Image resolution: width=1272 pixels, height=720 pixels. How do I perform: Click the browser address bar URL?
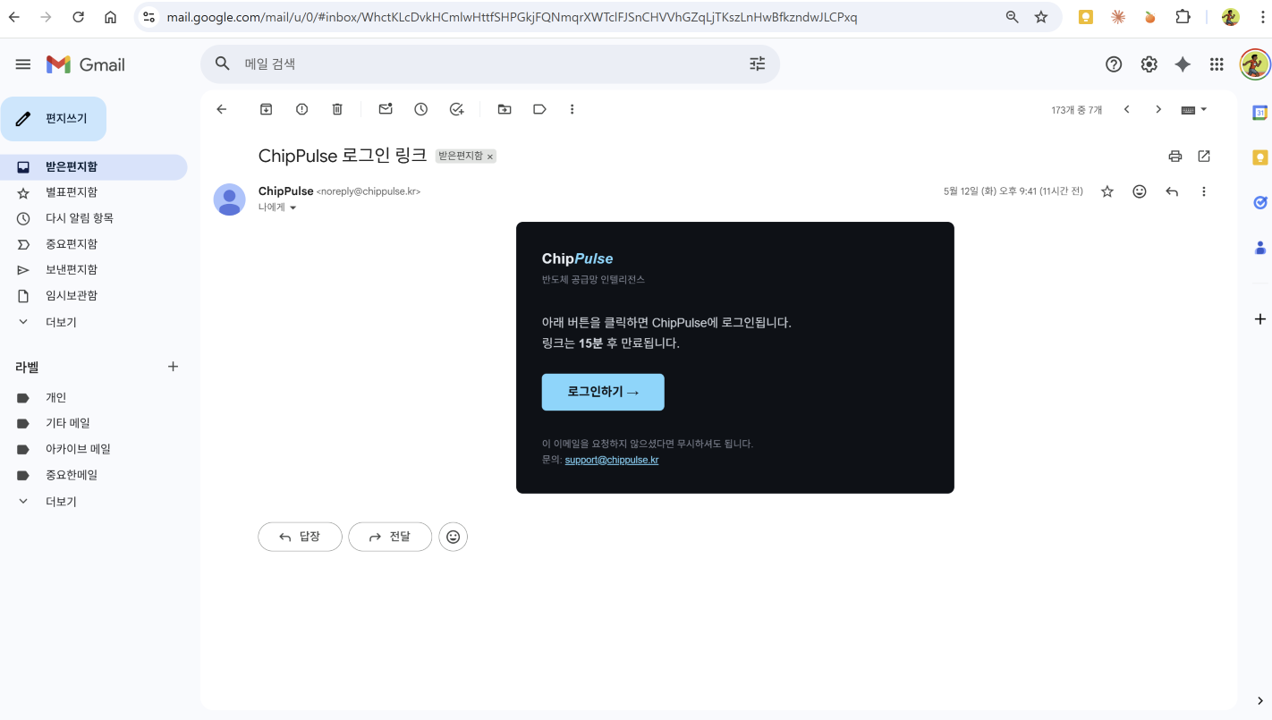[511, 17]
